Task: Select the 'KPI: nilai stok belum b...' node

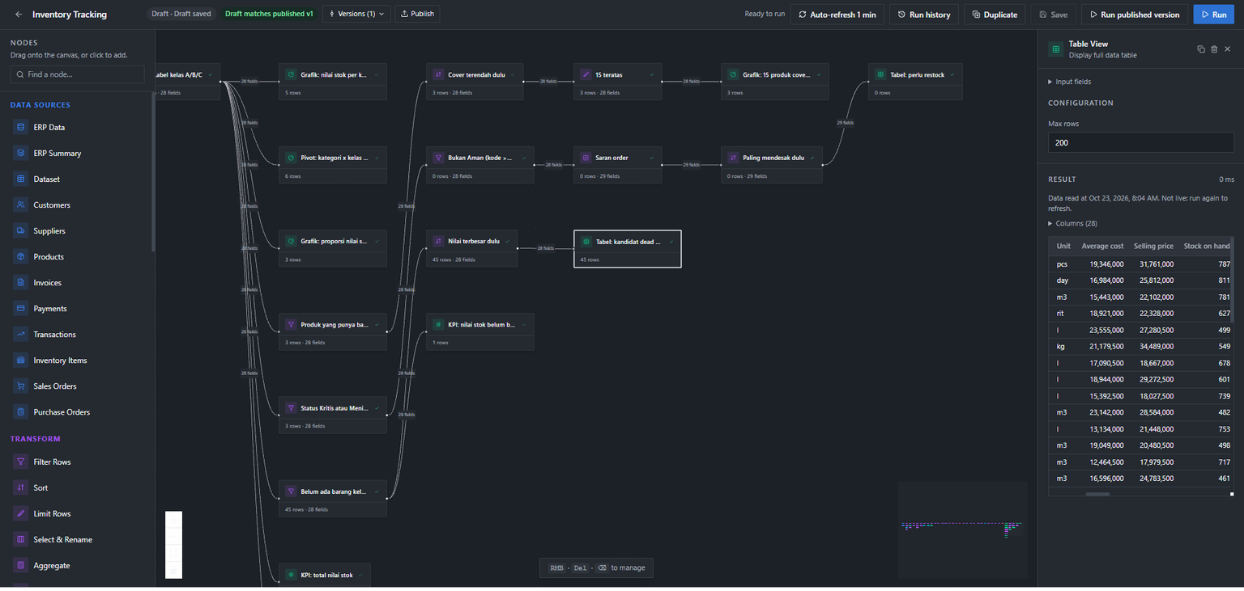Action: pyautogui.click(x=480, y=332)
